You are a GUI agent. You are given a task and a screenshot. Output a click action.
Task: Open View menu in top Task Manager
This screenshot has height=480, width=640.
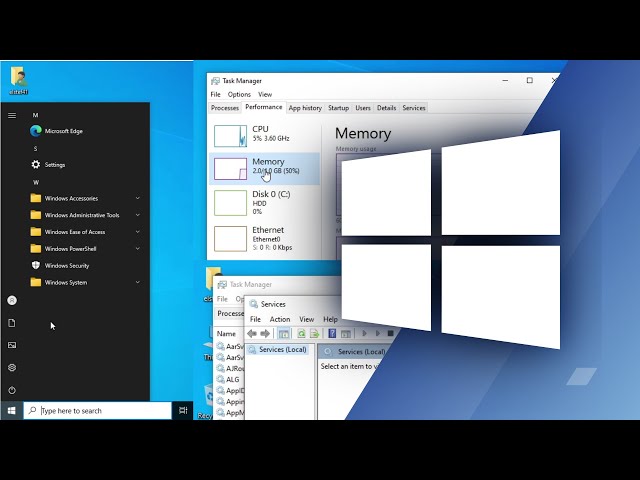pos(265,94)
